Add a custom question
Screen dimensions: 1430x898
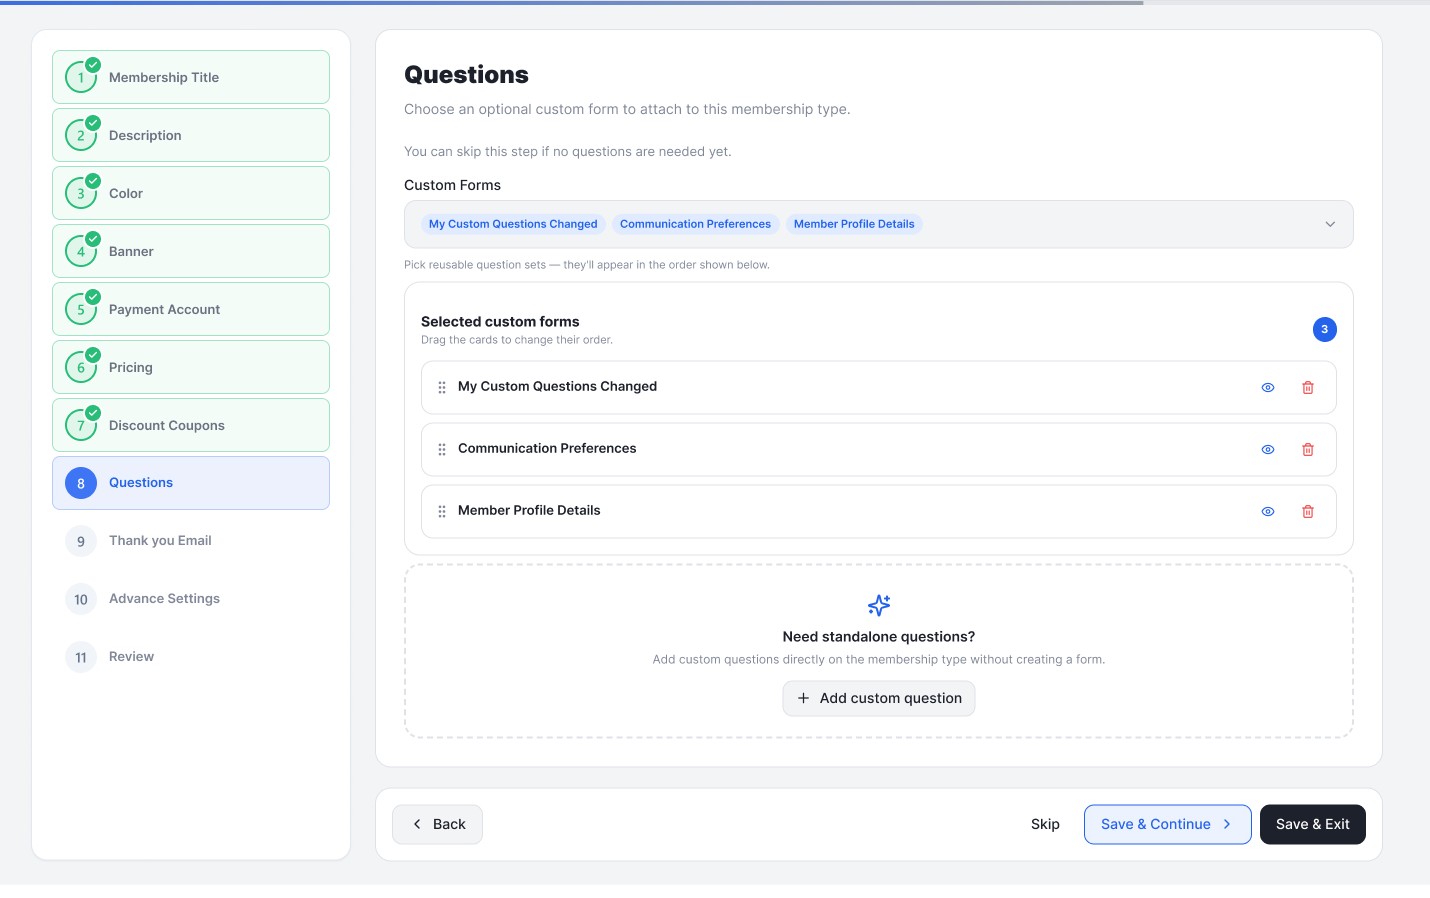(879, 698)
